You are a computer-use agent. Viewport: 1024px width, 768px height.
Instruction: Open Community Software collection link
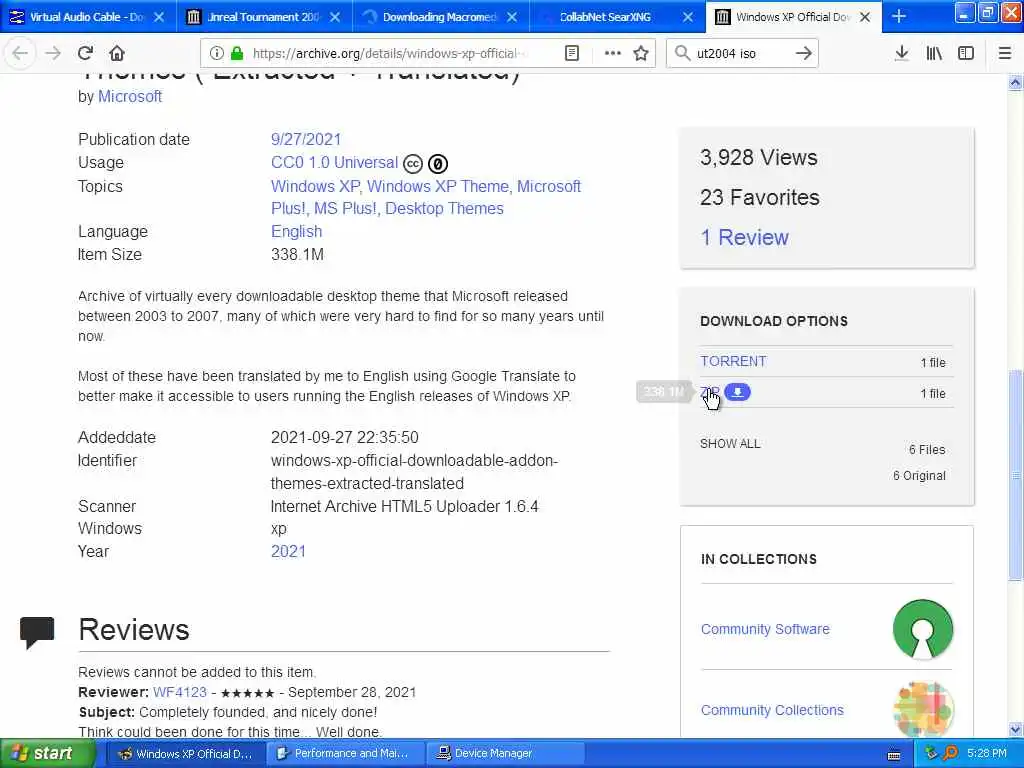[x=765, y=629]
